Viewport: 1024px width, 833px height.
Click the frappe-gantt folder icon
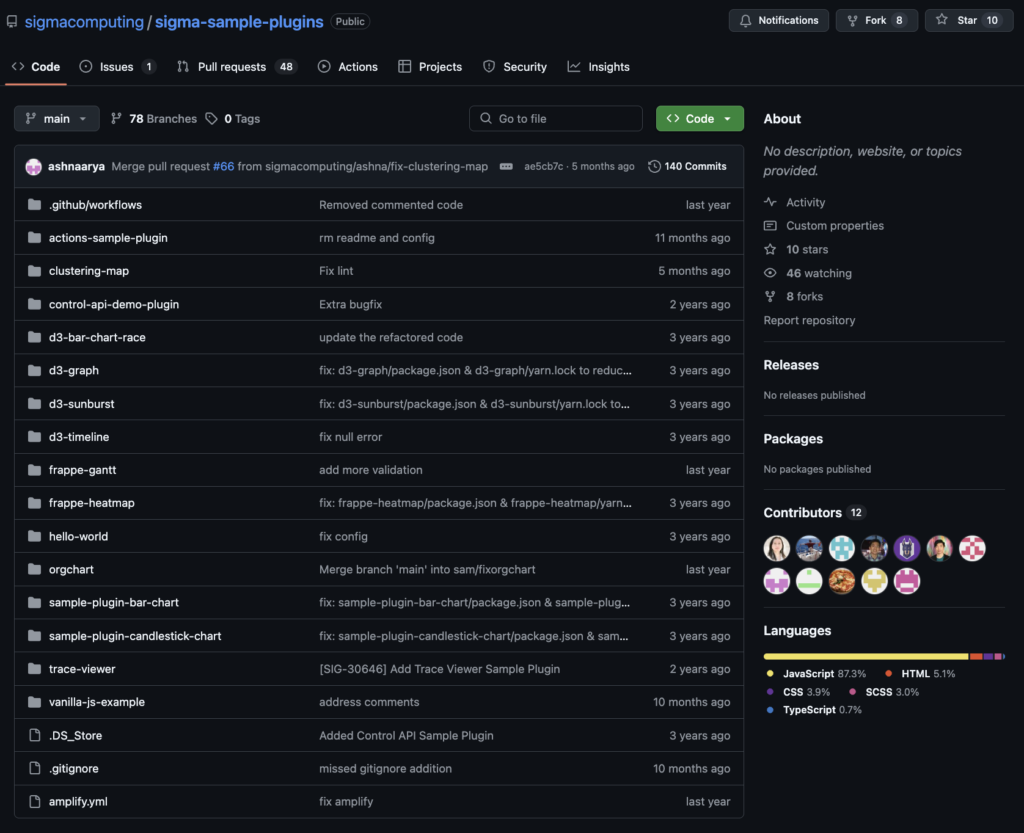tap(35, 470)
